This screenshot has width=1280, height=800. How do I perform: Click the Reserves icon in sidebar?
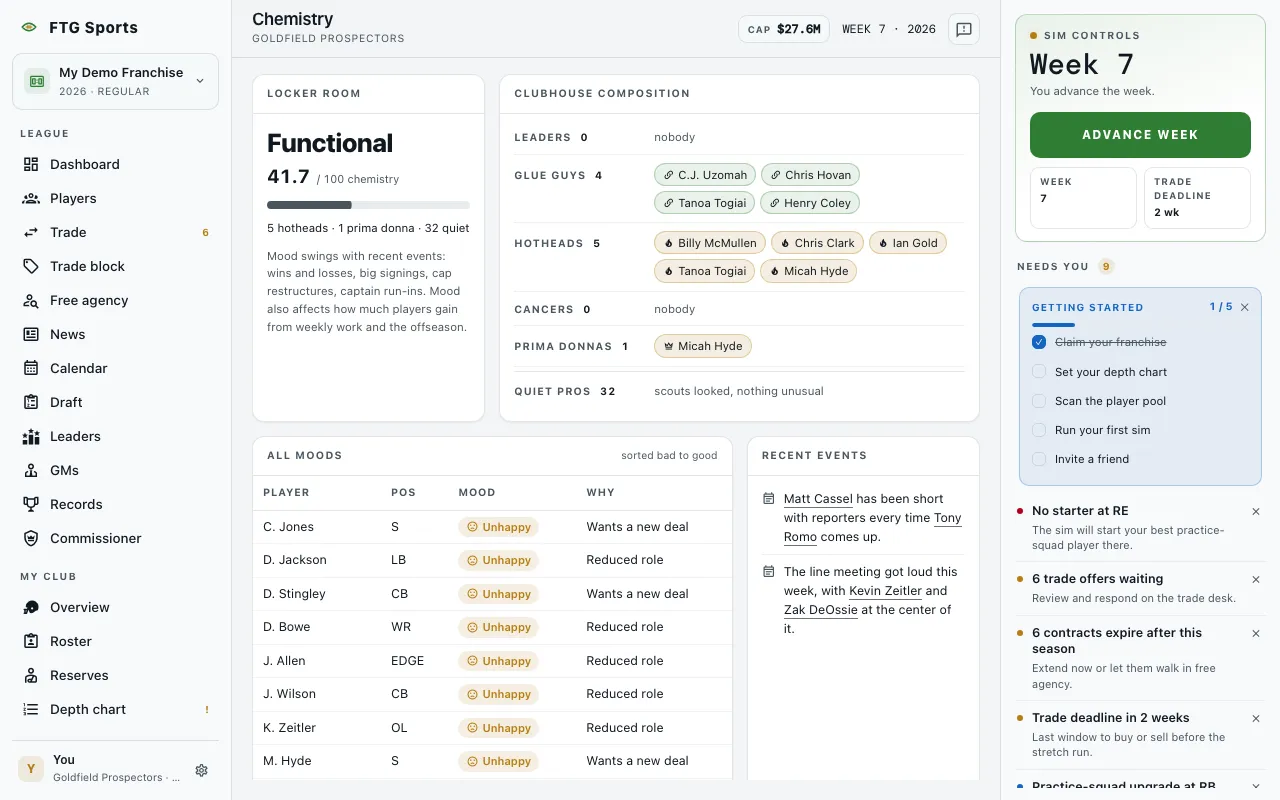tap(31, 675)
